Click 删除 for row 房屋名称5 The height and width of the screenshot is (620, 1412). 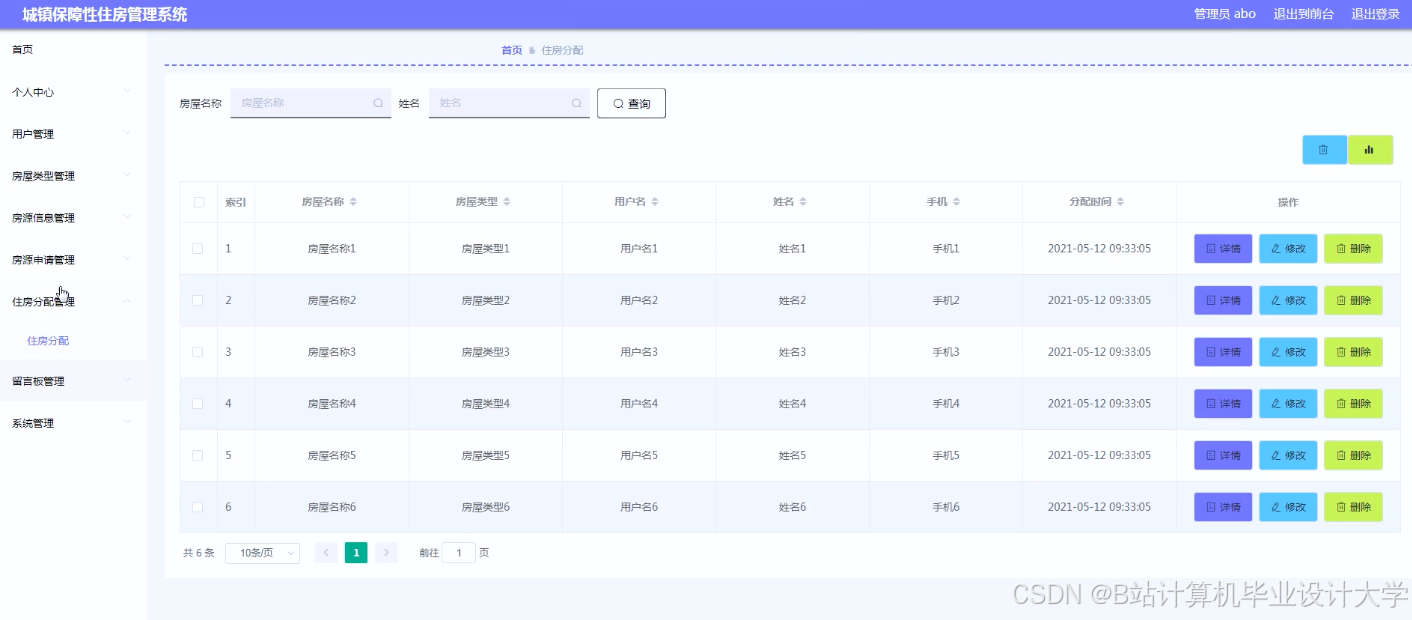[1353, 455]
